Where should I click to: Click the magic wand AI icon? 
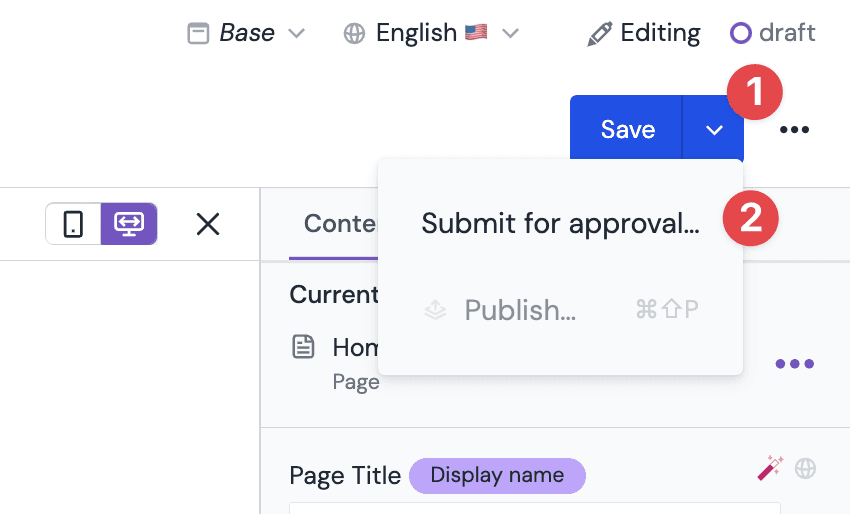point(770,468)
